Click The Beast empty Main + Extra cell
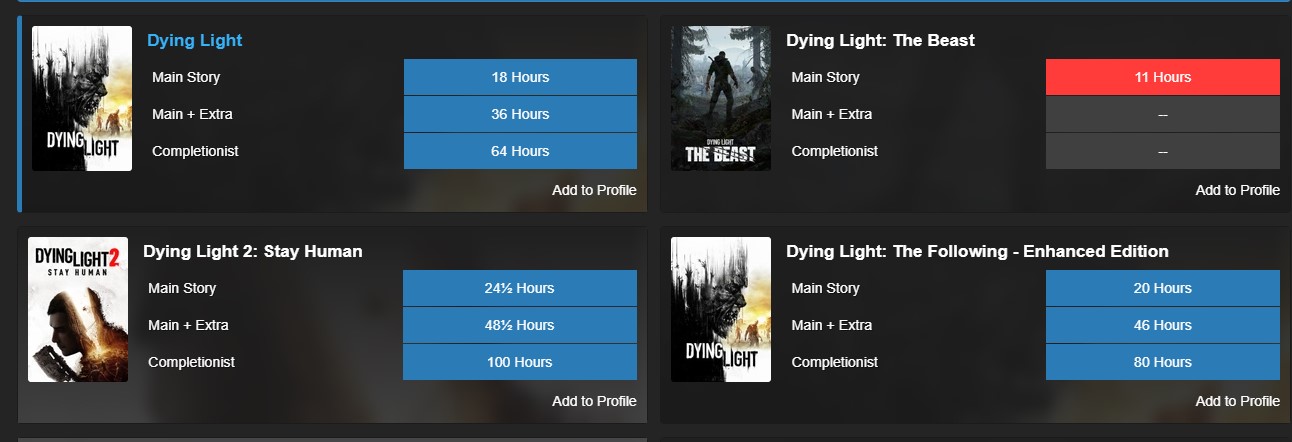The image size is (1292, 442). pyautogui.click(x=1163, y=114)
